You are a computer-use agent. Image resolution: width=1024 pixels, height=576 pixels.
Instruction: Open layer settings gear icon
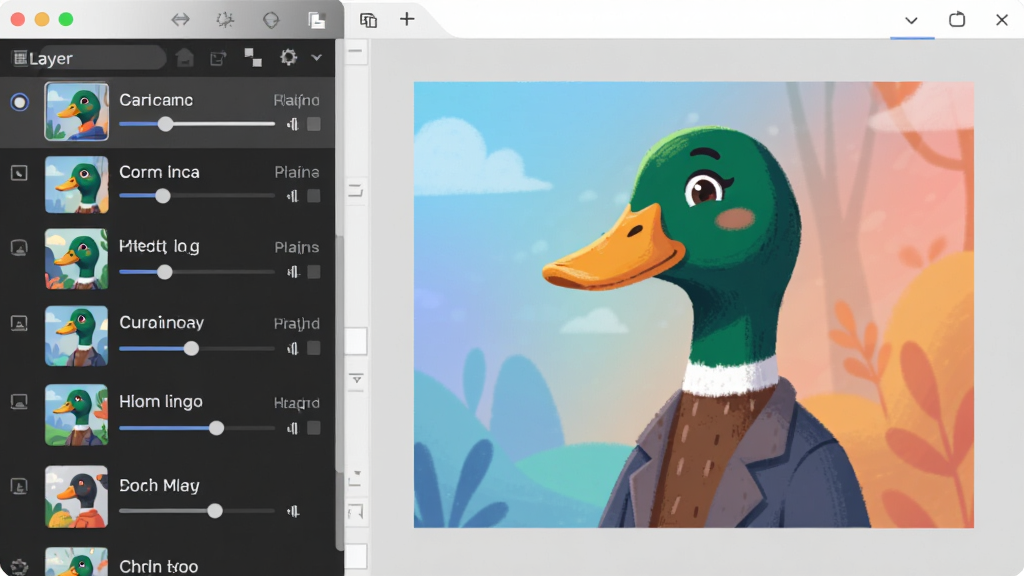click(x=288, y=57)
